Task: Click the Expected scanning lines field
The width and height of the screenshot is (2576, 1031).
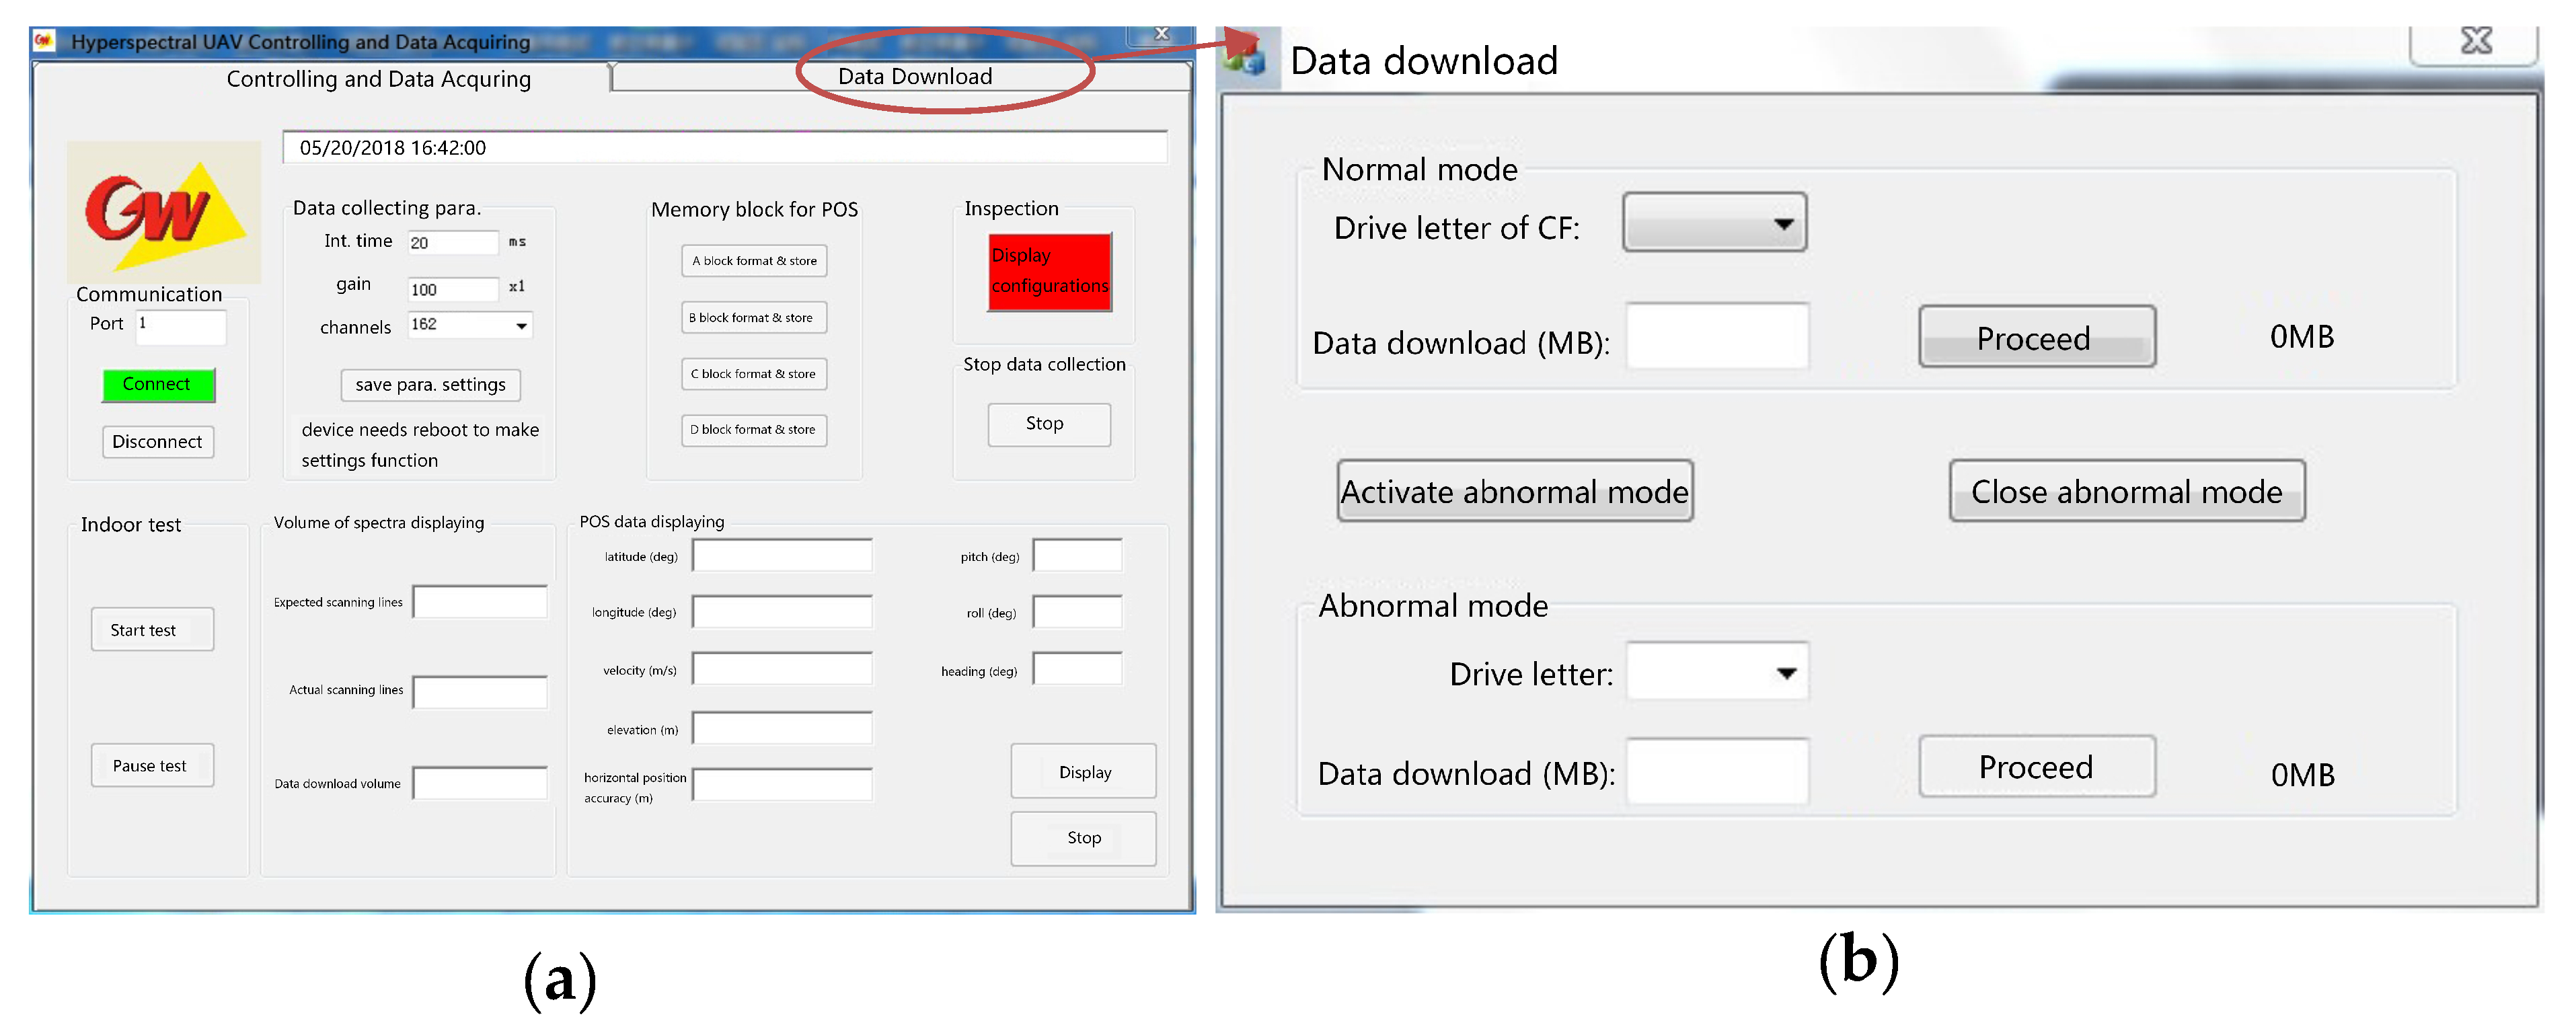Action: point(480,603)
